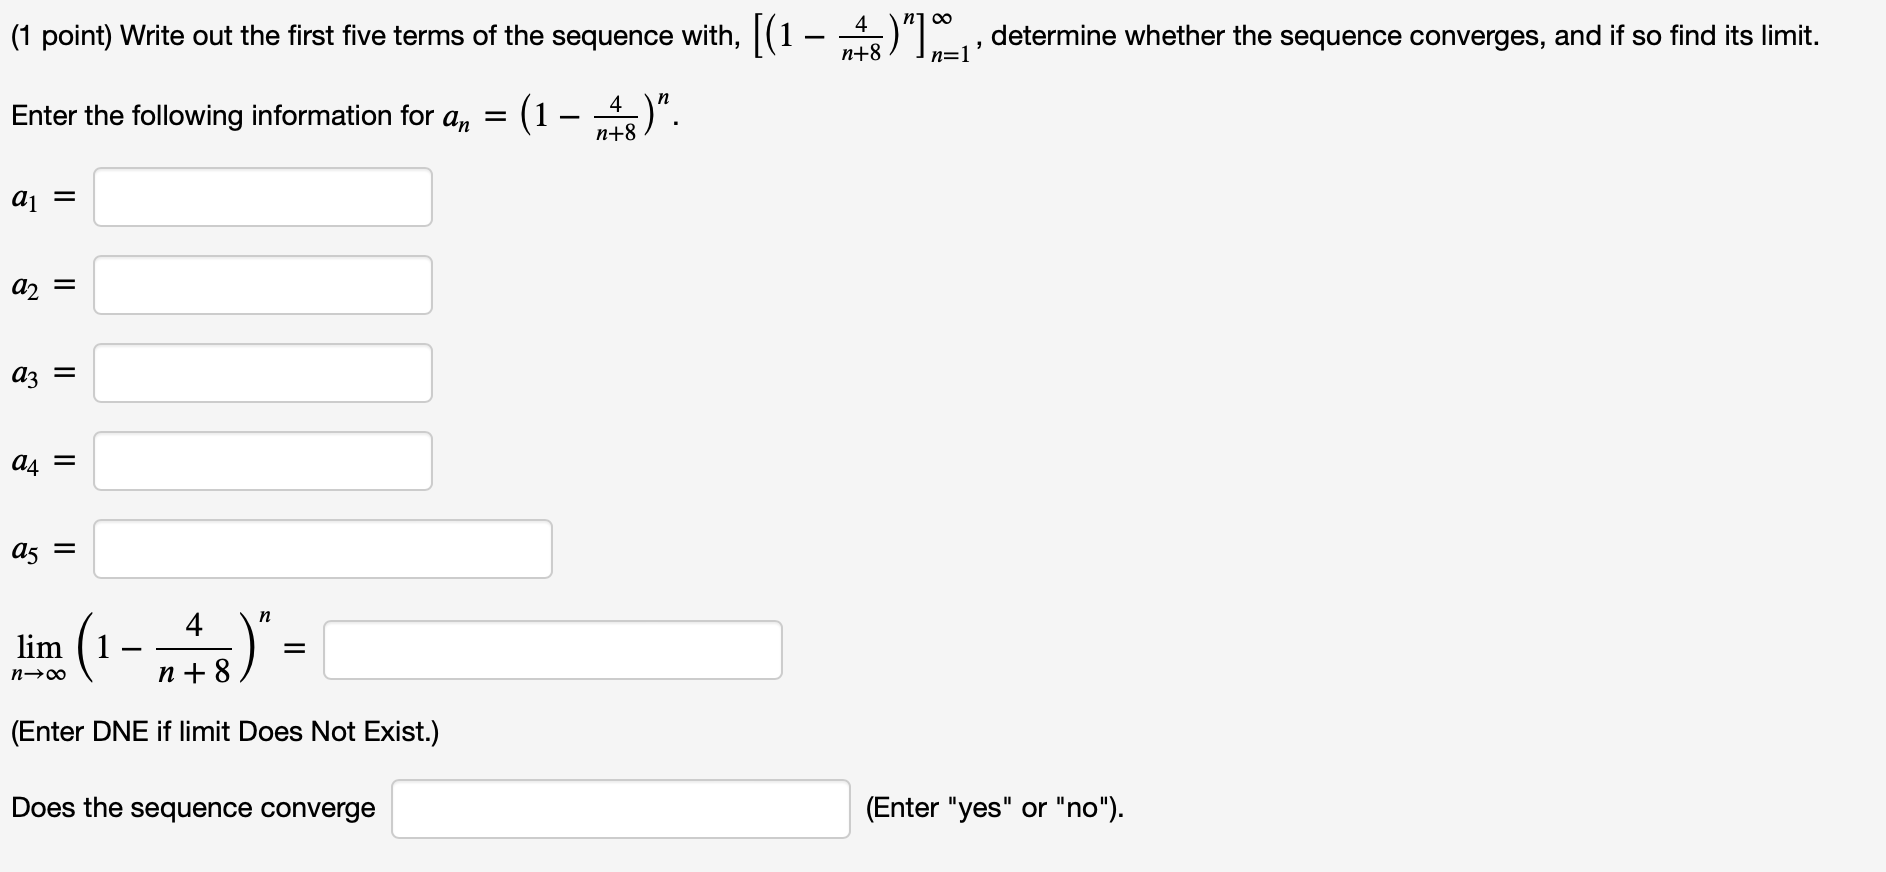
Task: Click the a1 answer input field
Action: click(x=263, y=197)
